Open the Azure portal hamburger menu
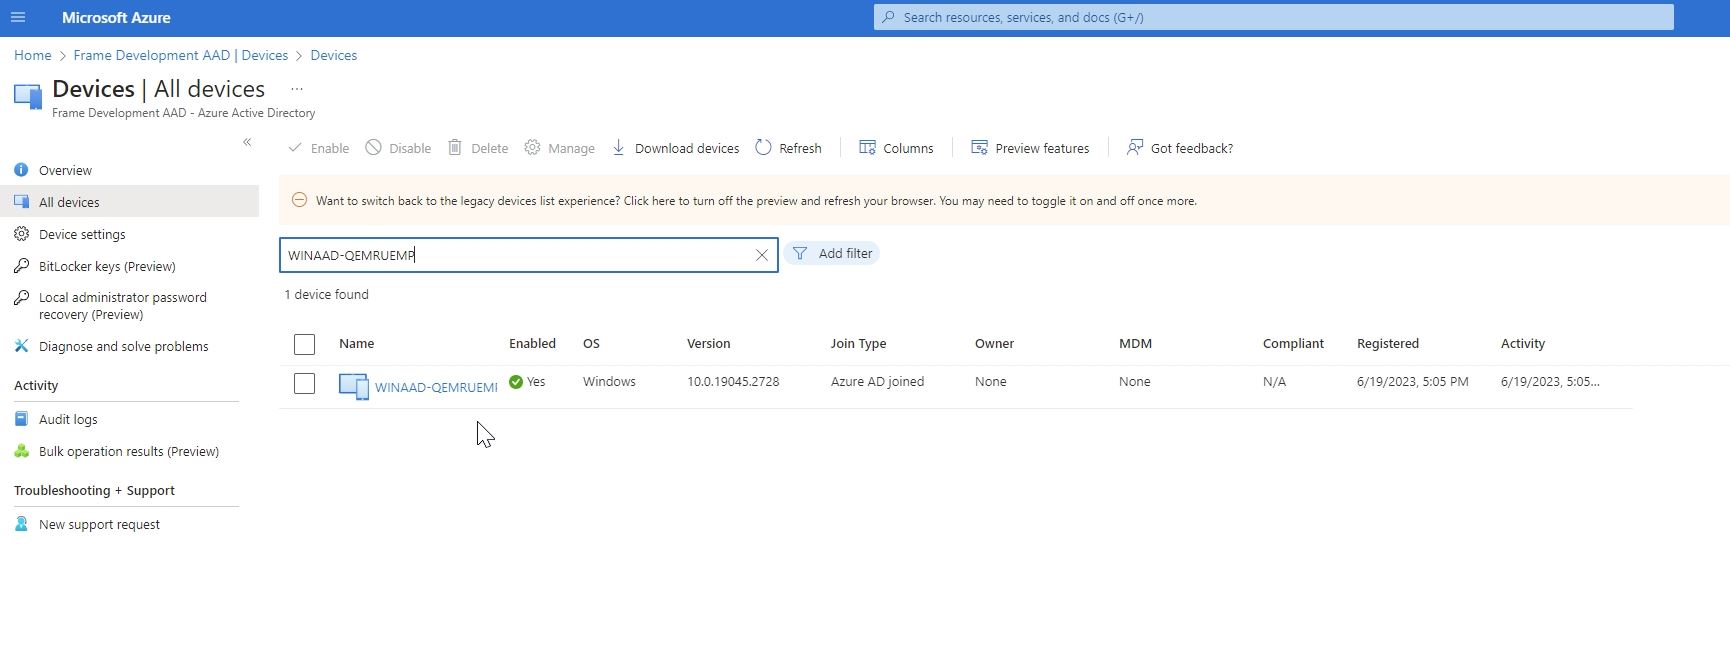This screenshot has height=672, width=1730. point(18,17)
